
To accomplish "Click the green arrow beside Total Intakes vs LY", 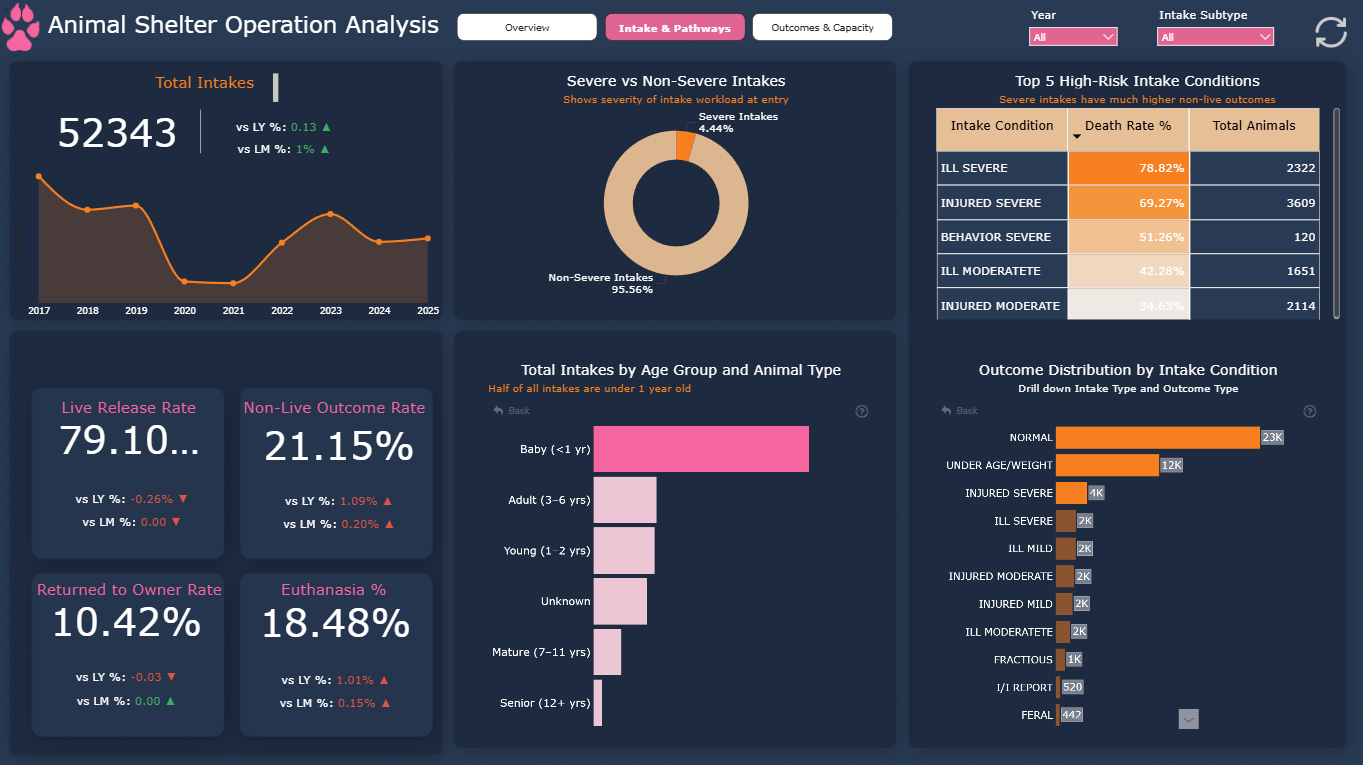I will point(326,127).
